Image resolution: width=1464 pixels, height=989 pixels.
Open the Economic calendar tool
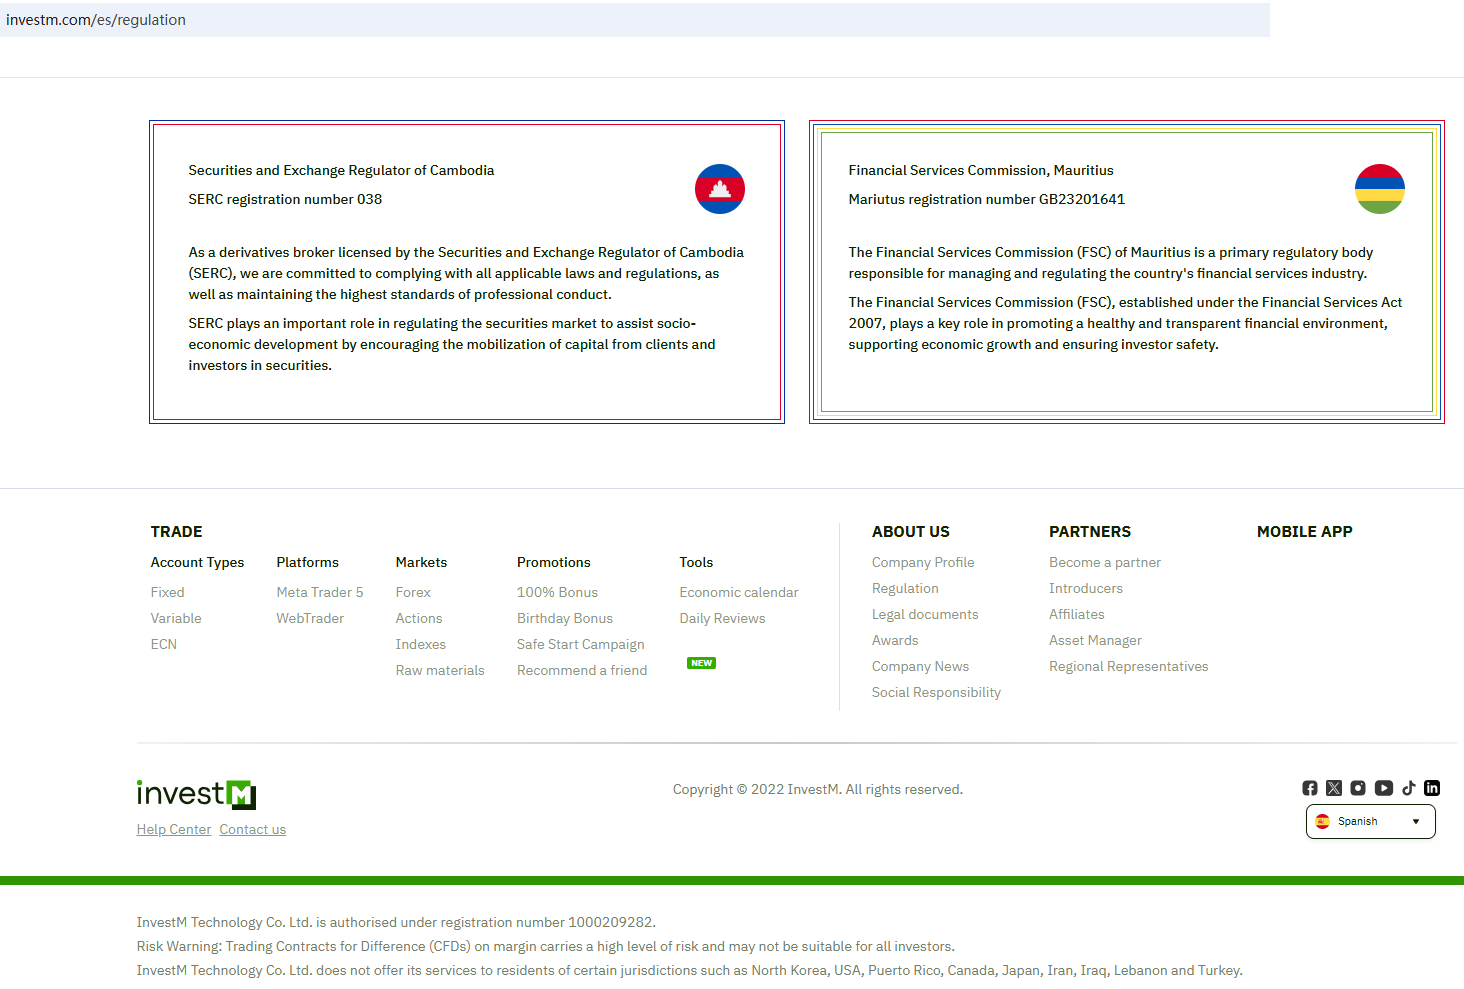pos(739,592)
